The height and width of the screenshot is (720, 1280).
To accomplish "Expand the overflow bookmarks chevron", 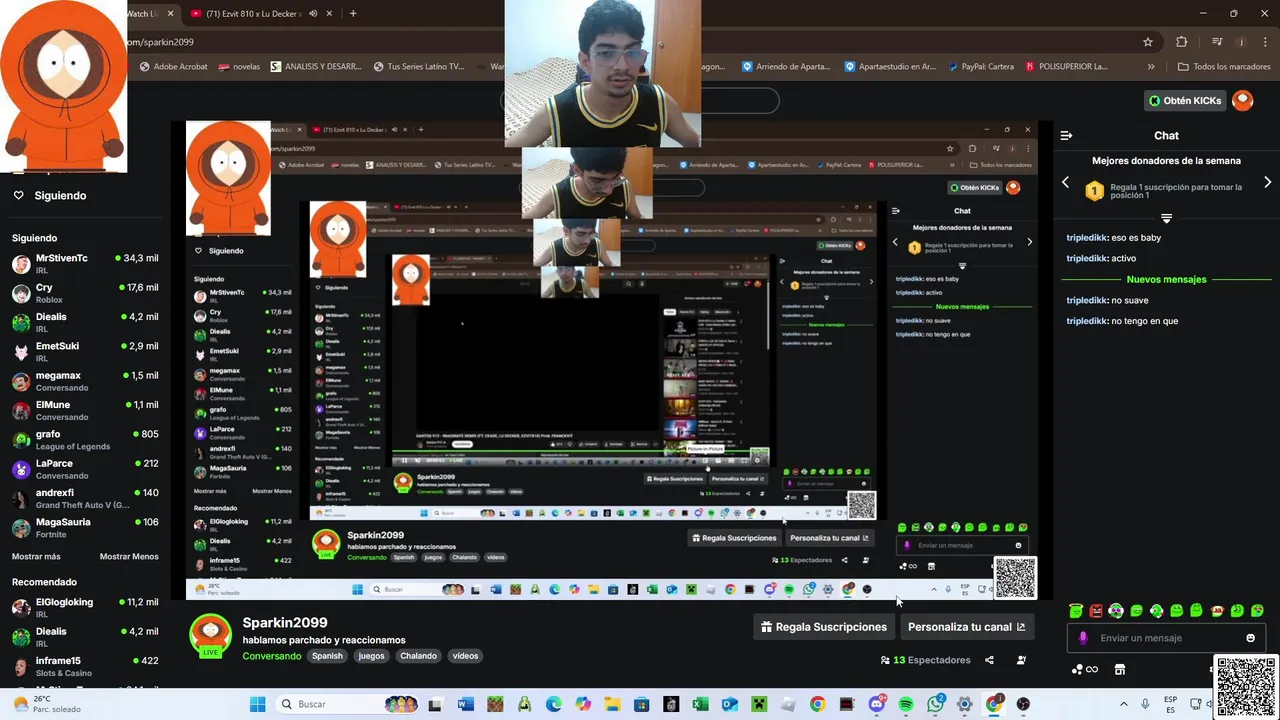I will [x=1151, y=67].
